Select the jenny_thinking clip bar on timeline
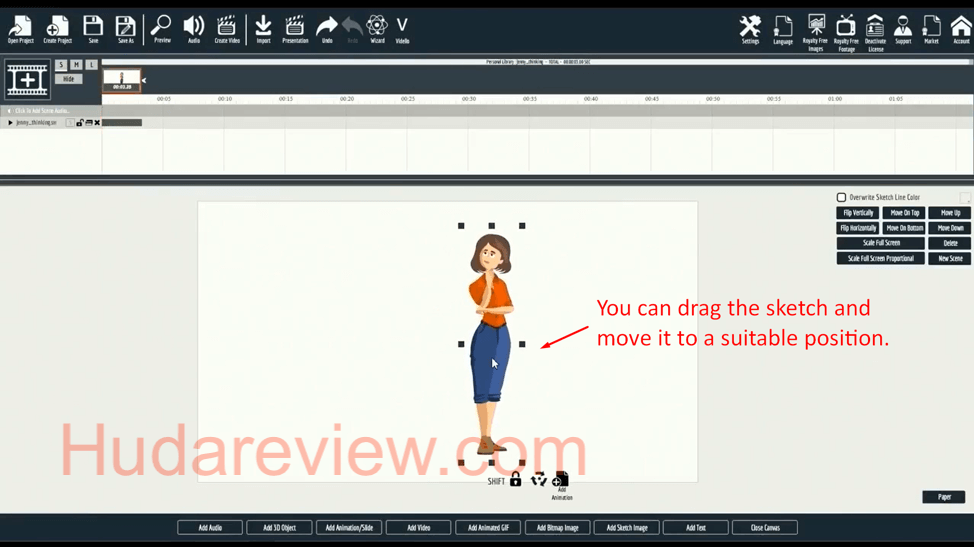The image size is (974, 547). 122,123
